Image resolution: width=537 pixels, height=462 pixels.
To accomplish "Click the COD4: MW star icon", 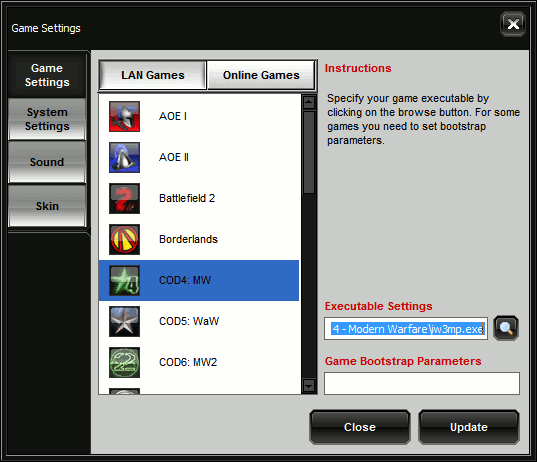I will (x=124, y=280).
